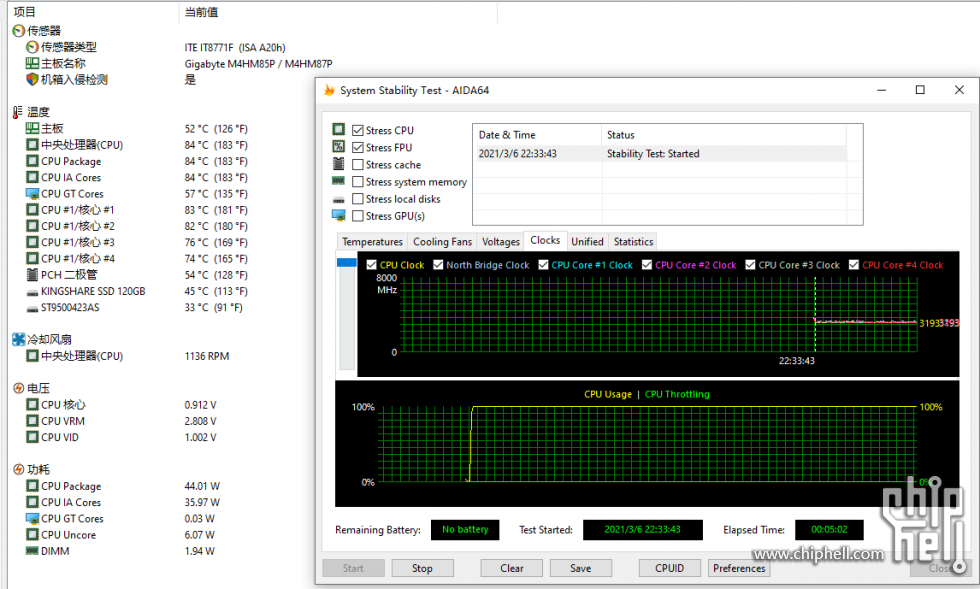Select the CPU #1/核心 #1 temperature row
Viewport: 980px width, 589px height.
[138, 209]
